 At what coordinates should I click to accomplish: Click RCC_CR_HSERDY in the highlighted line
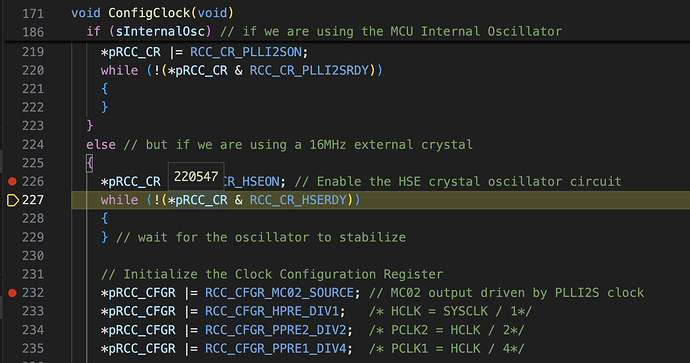[x=298, y=200]
